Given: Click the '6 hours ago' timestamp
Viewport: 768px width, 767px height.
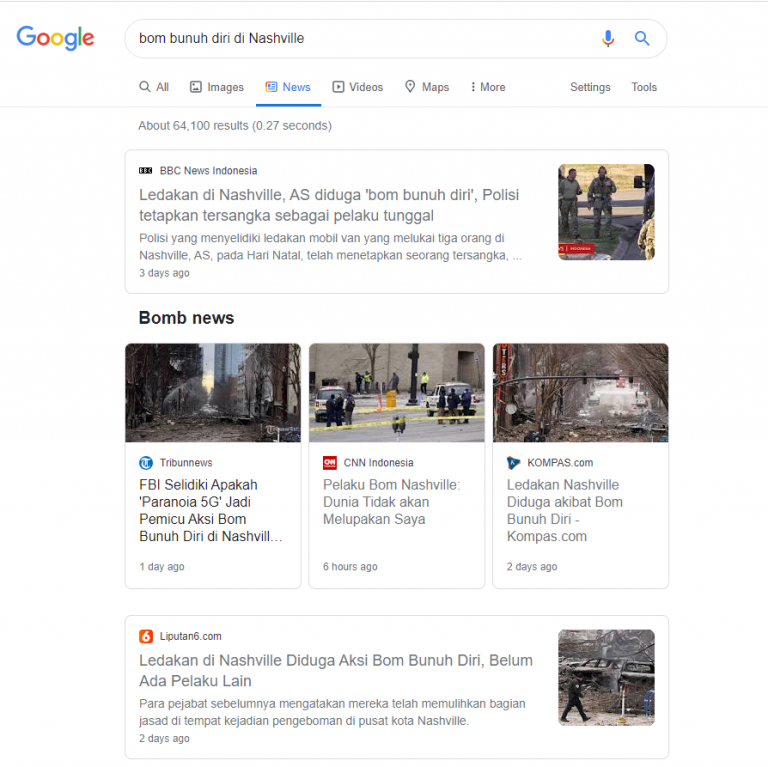Looking at the screenshot, I should click(x=350, y=567).
